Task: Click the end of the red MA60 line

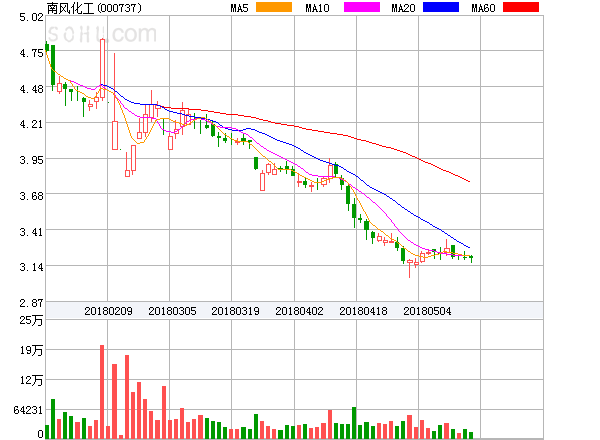Action: click(470, 181)
